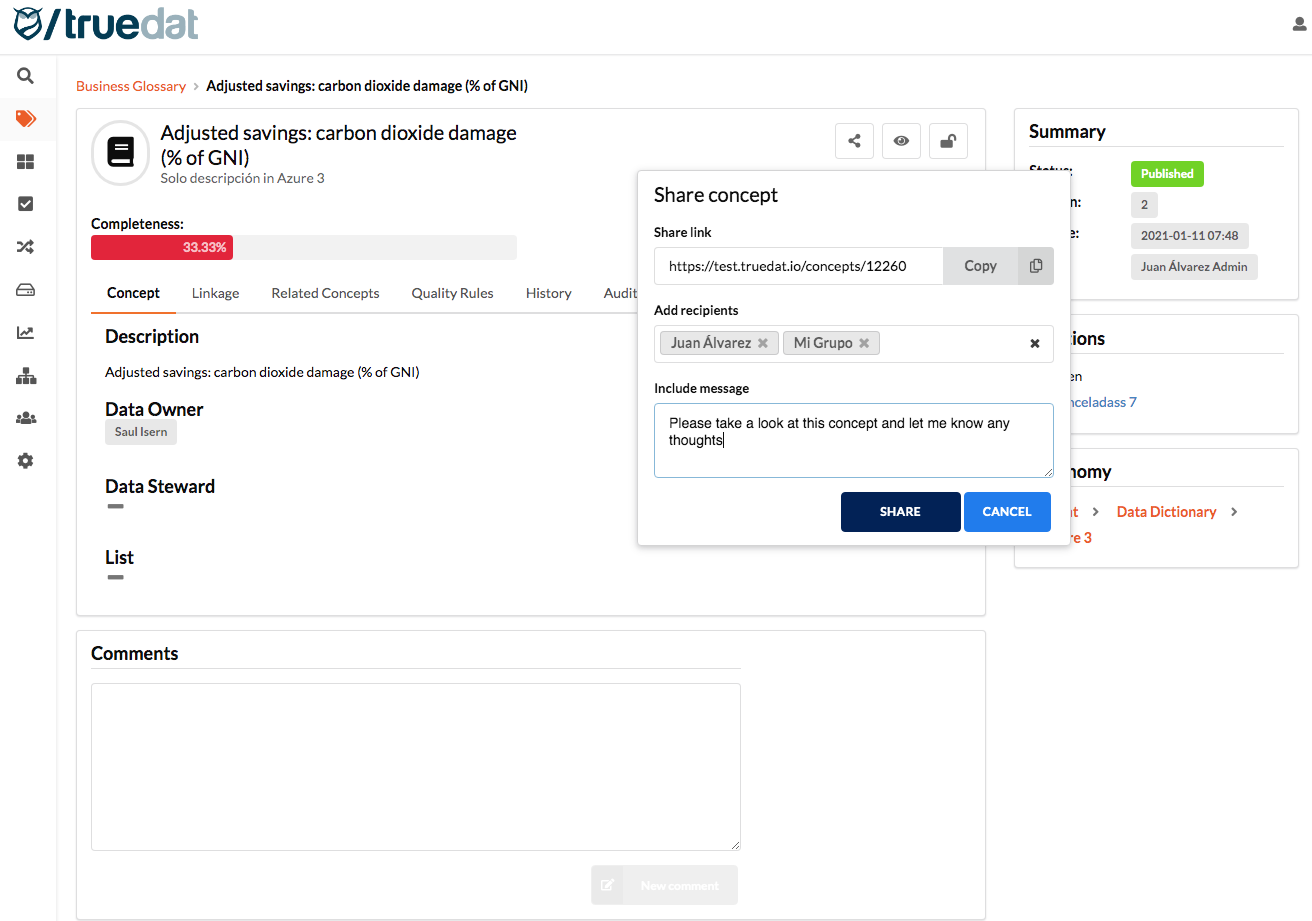Toggle the unlock padlock button

(x=948, y=142)
